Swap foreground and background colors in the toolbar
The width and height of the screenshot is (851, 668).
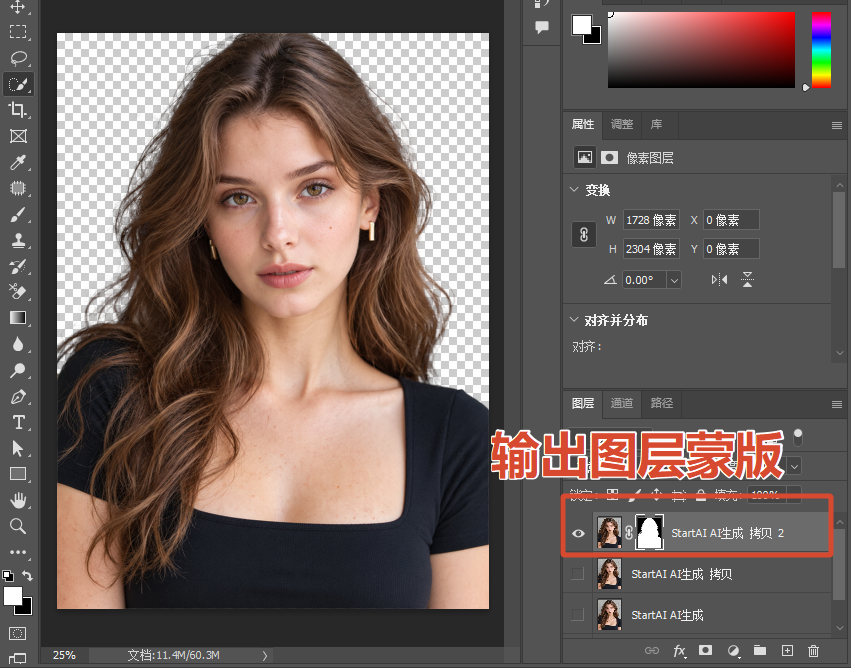point(27,575)
